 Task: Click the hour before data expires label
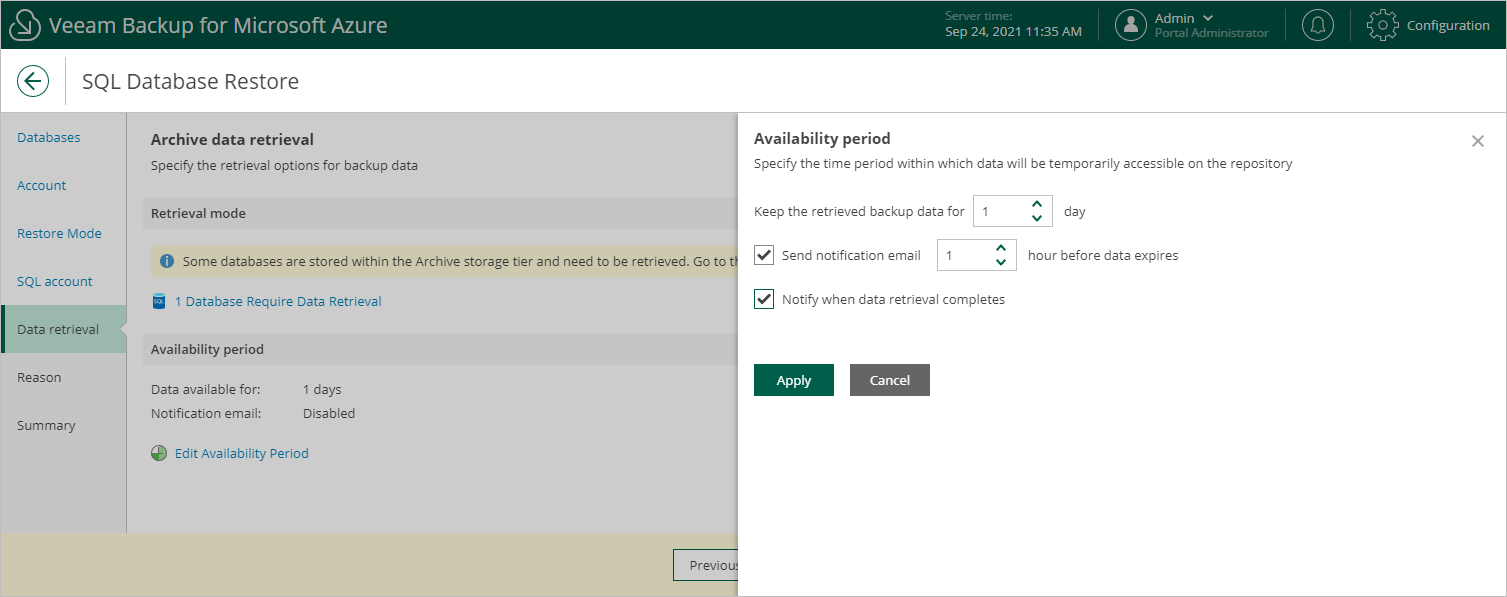pos(1103,255)
